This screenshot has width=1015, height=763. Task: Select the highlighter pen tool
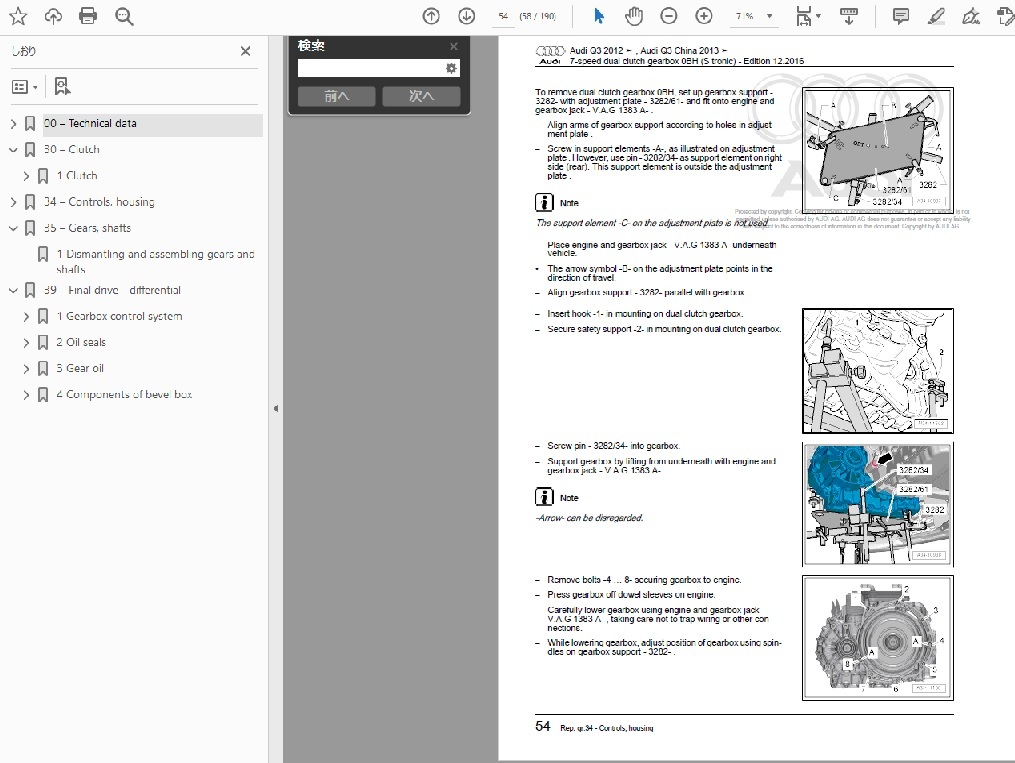pos(936,16)
